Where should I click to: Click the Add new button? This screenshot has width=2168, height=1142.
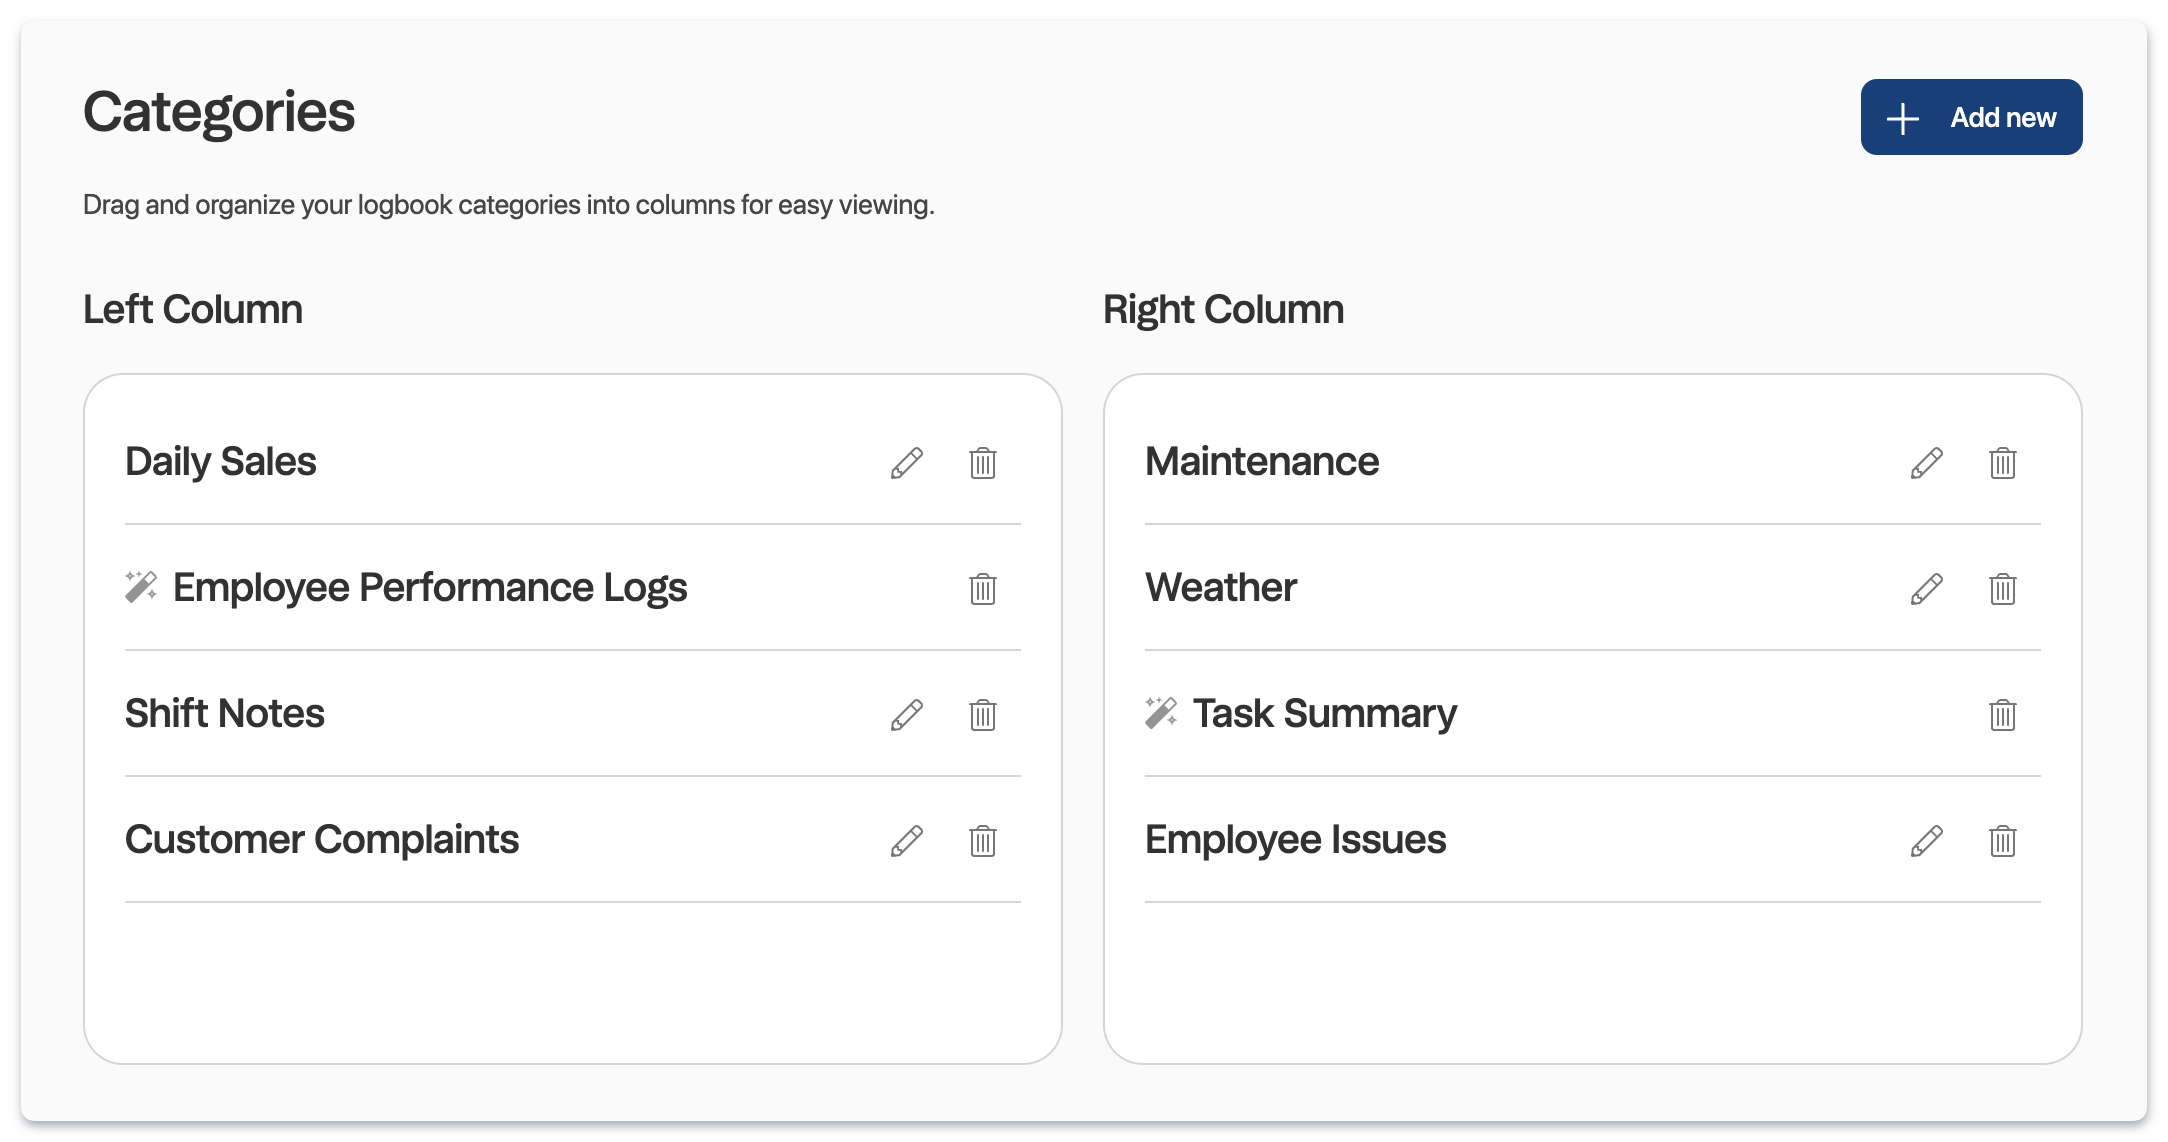(x=1970, y=117)
